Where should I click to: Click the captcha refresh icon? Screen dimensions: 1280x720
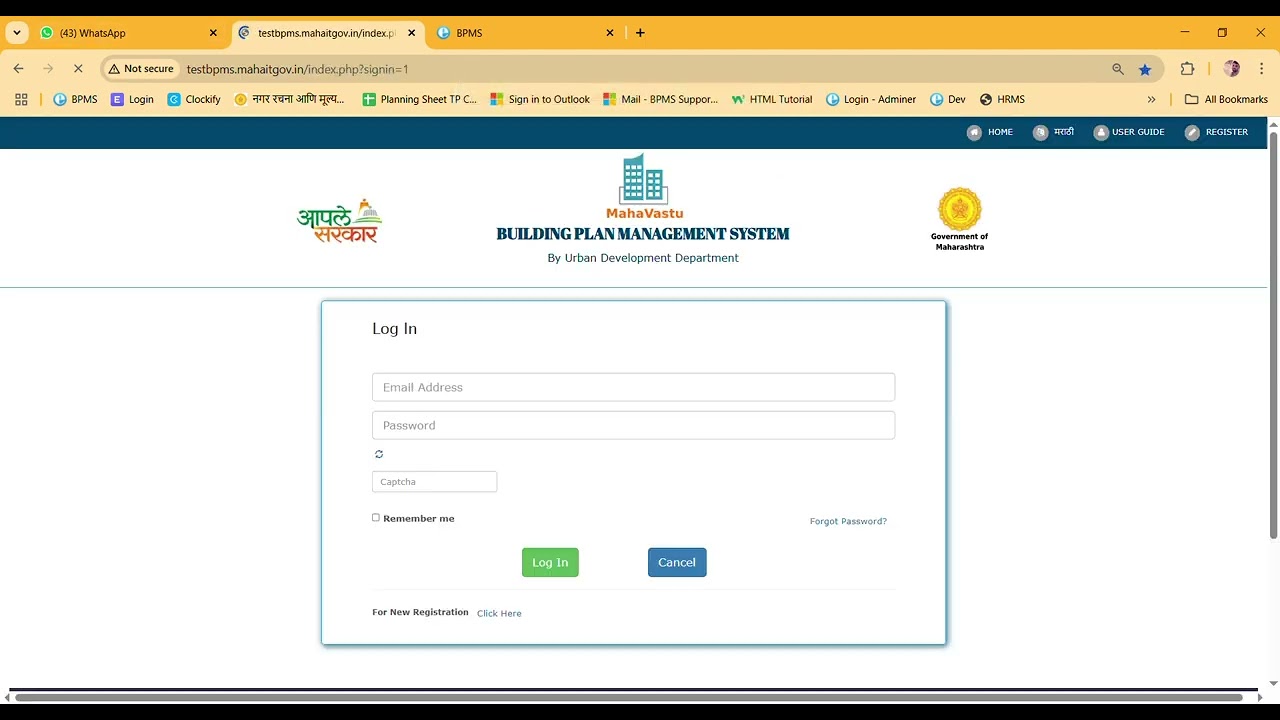pos(379,454)
